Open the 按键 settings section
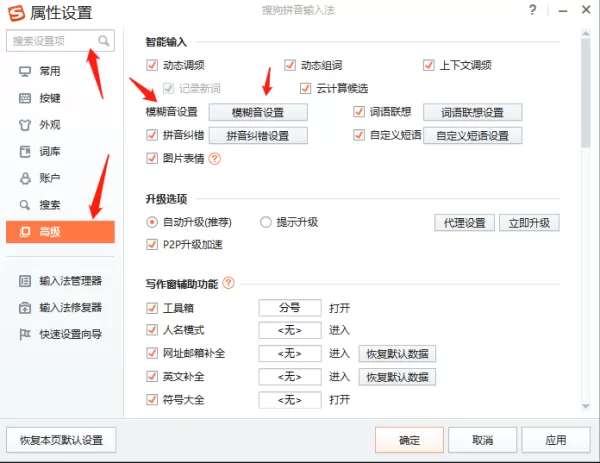600x463 pixels. (60, 98)
